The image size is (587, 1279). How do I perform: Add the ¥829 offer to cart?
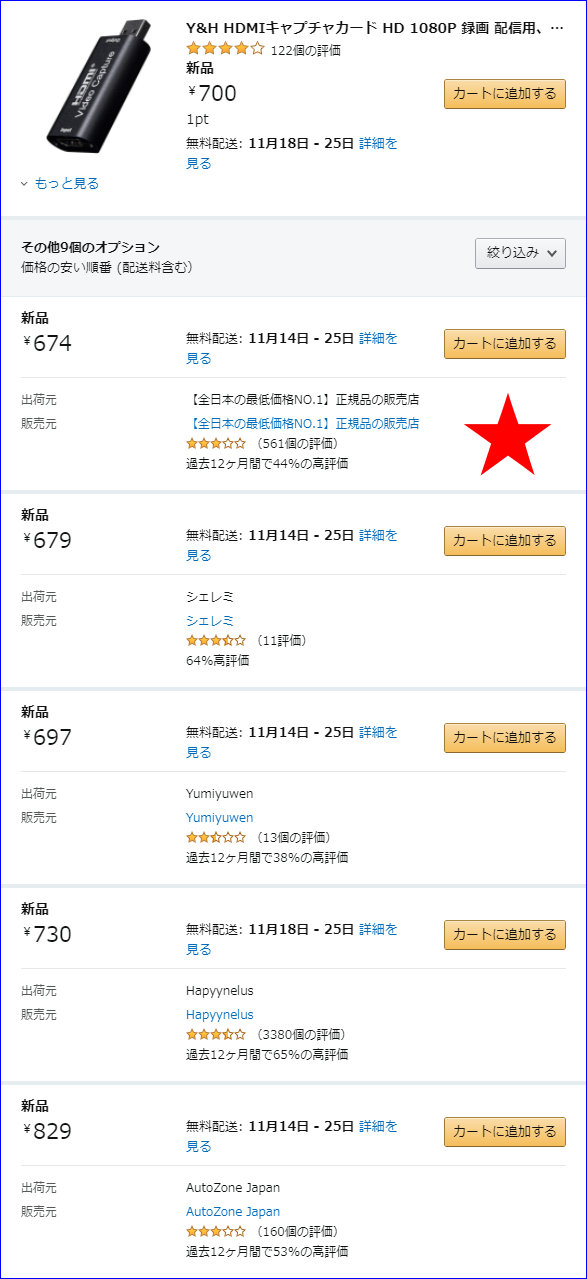[505, 1132]
